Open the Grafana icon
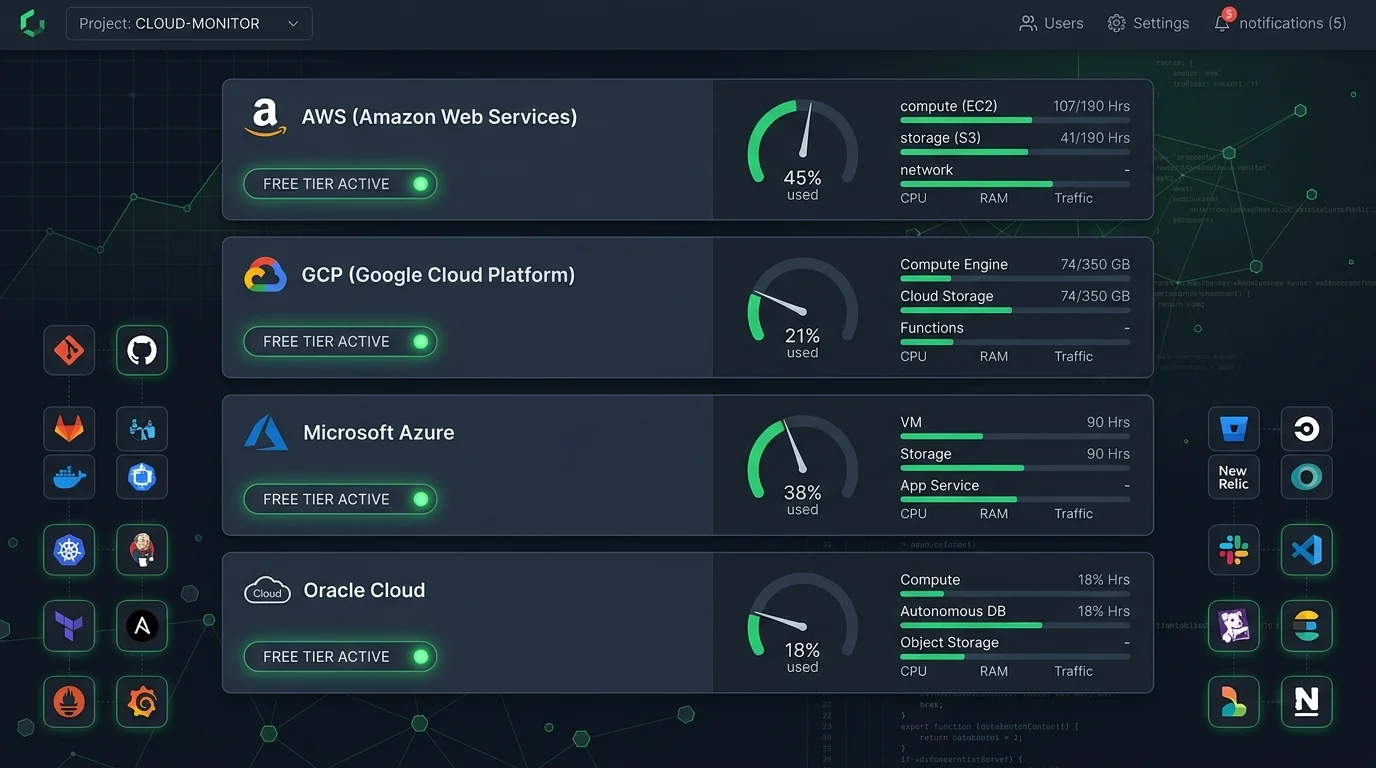This screenshot has width=1376, height=768. (x=142, y=702)
